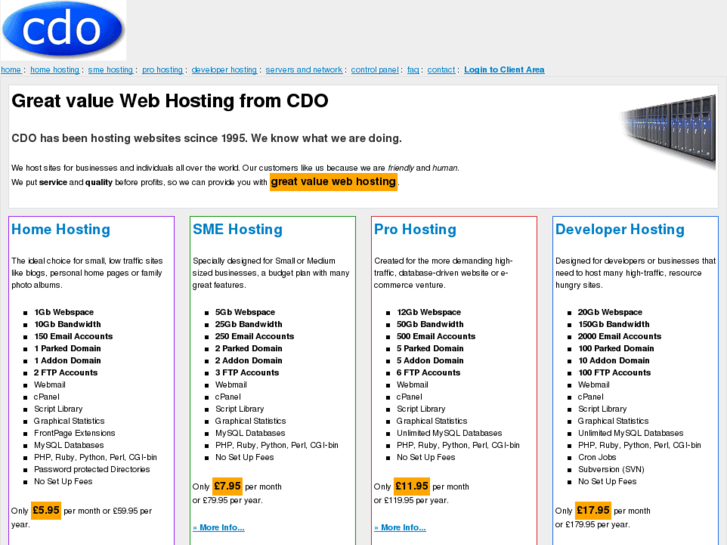Click the £5.95 price tag
Screen dimensions: 727x545
point(46,510)
